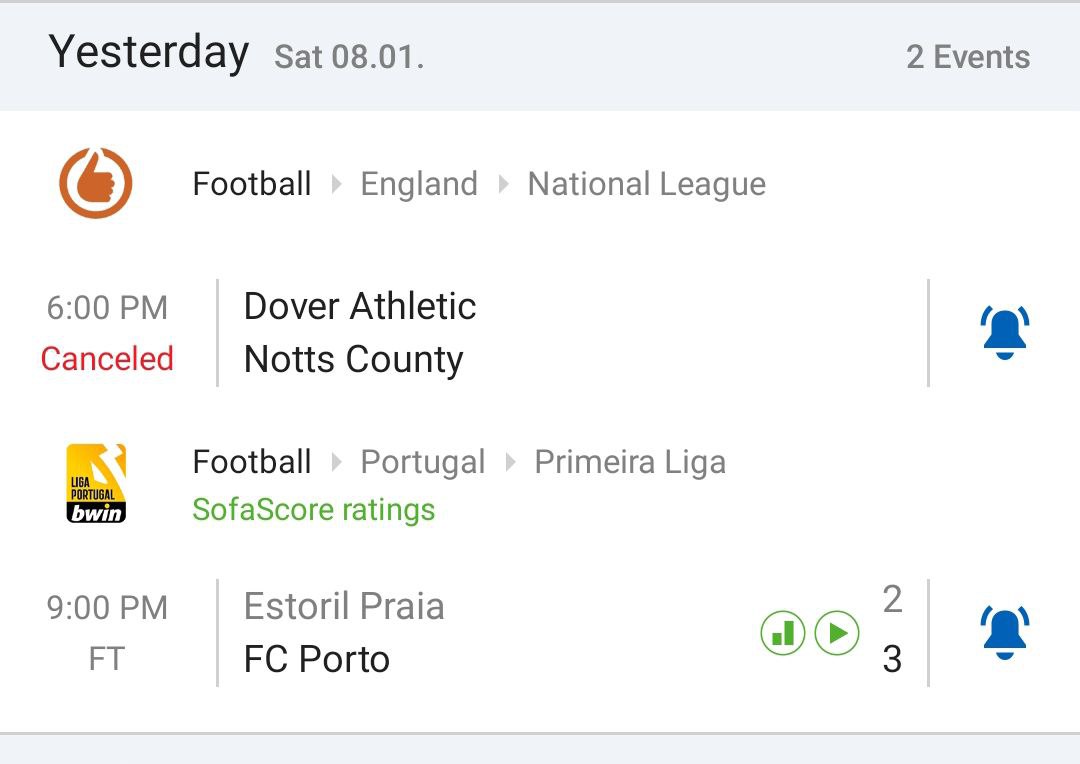1080x764 pixels.
Task: Open National League competition link
Action: click(646, 184)
